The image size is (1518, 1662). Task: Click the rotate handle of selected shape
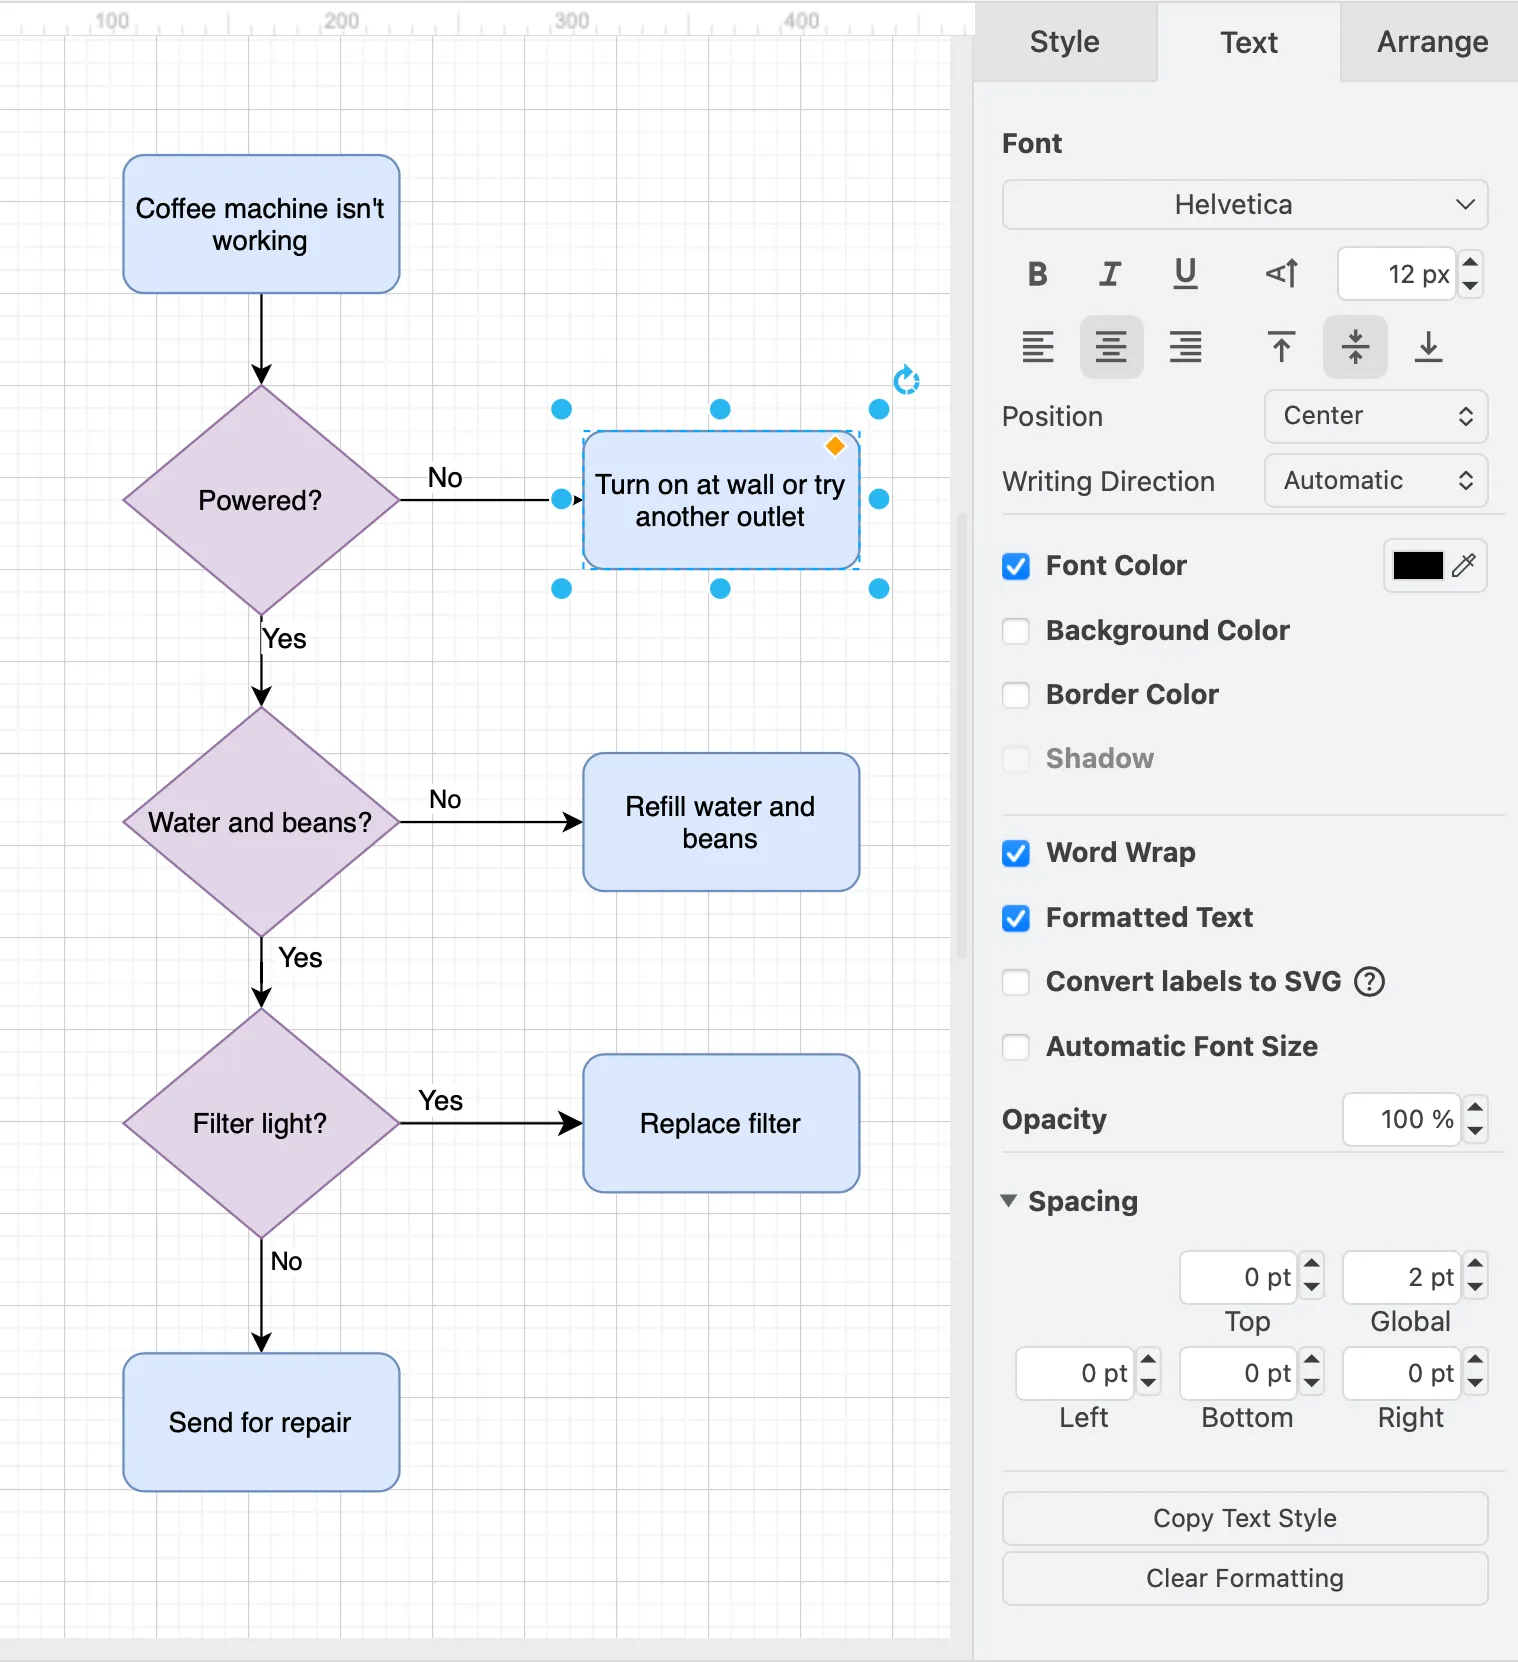[x=906, y=380]
